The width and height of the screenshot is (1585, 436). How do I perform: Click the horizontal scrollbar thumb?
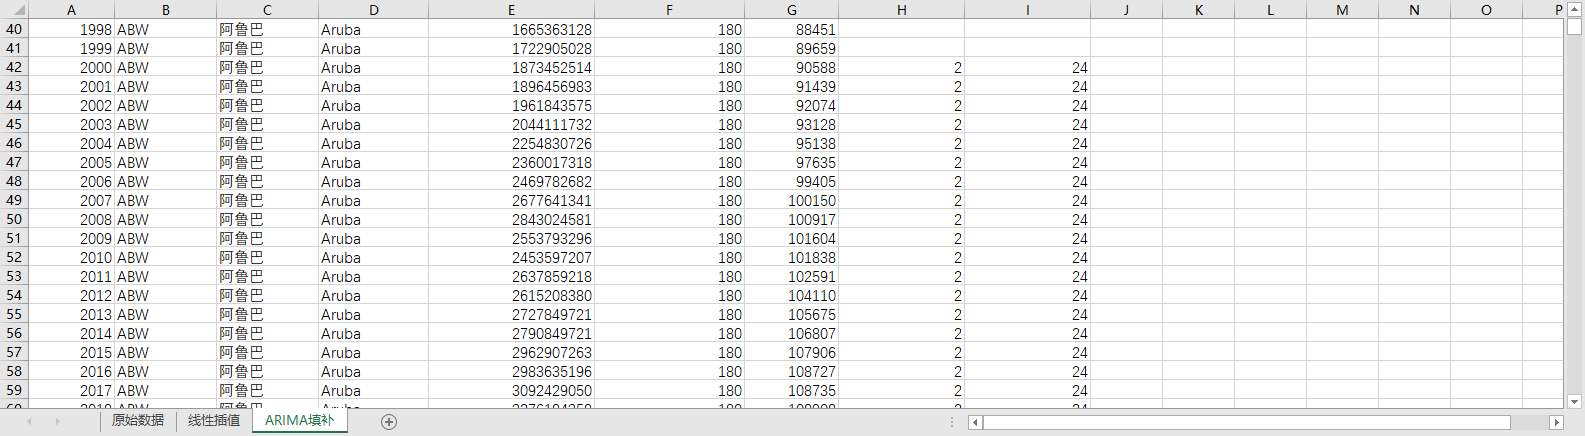[x=1246, y=422]
